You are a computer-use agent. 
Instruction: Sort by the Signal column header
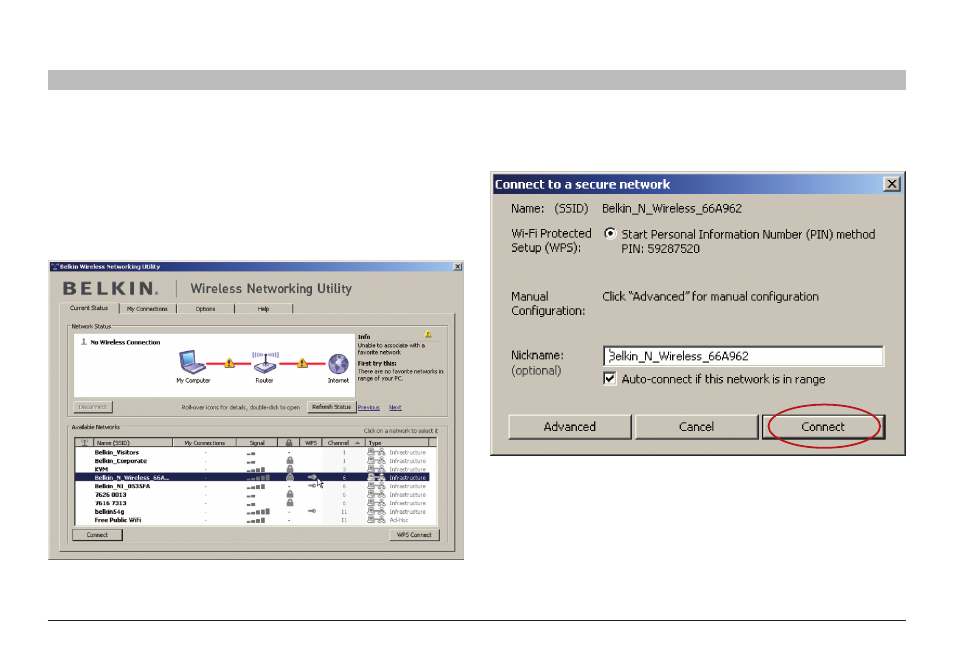(257, 443)
